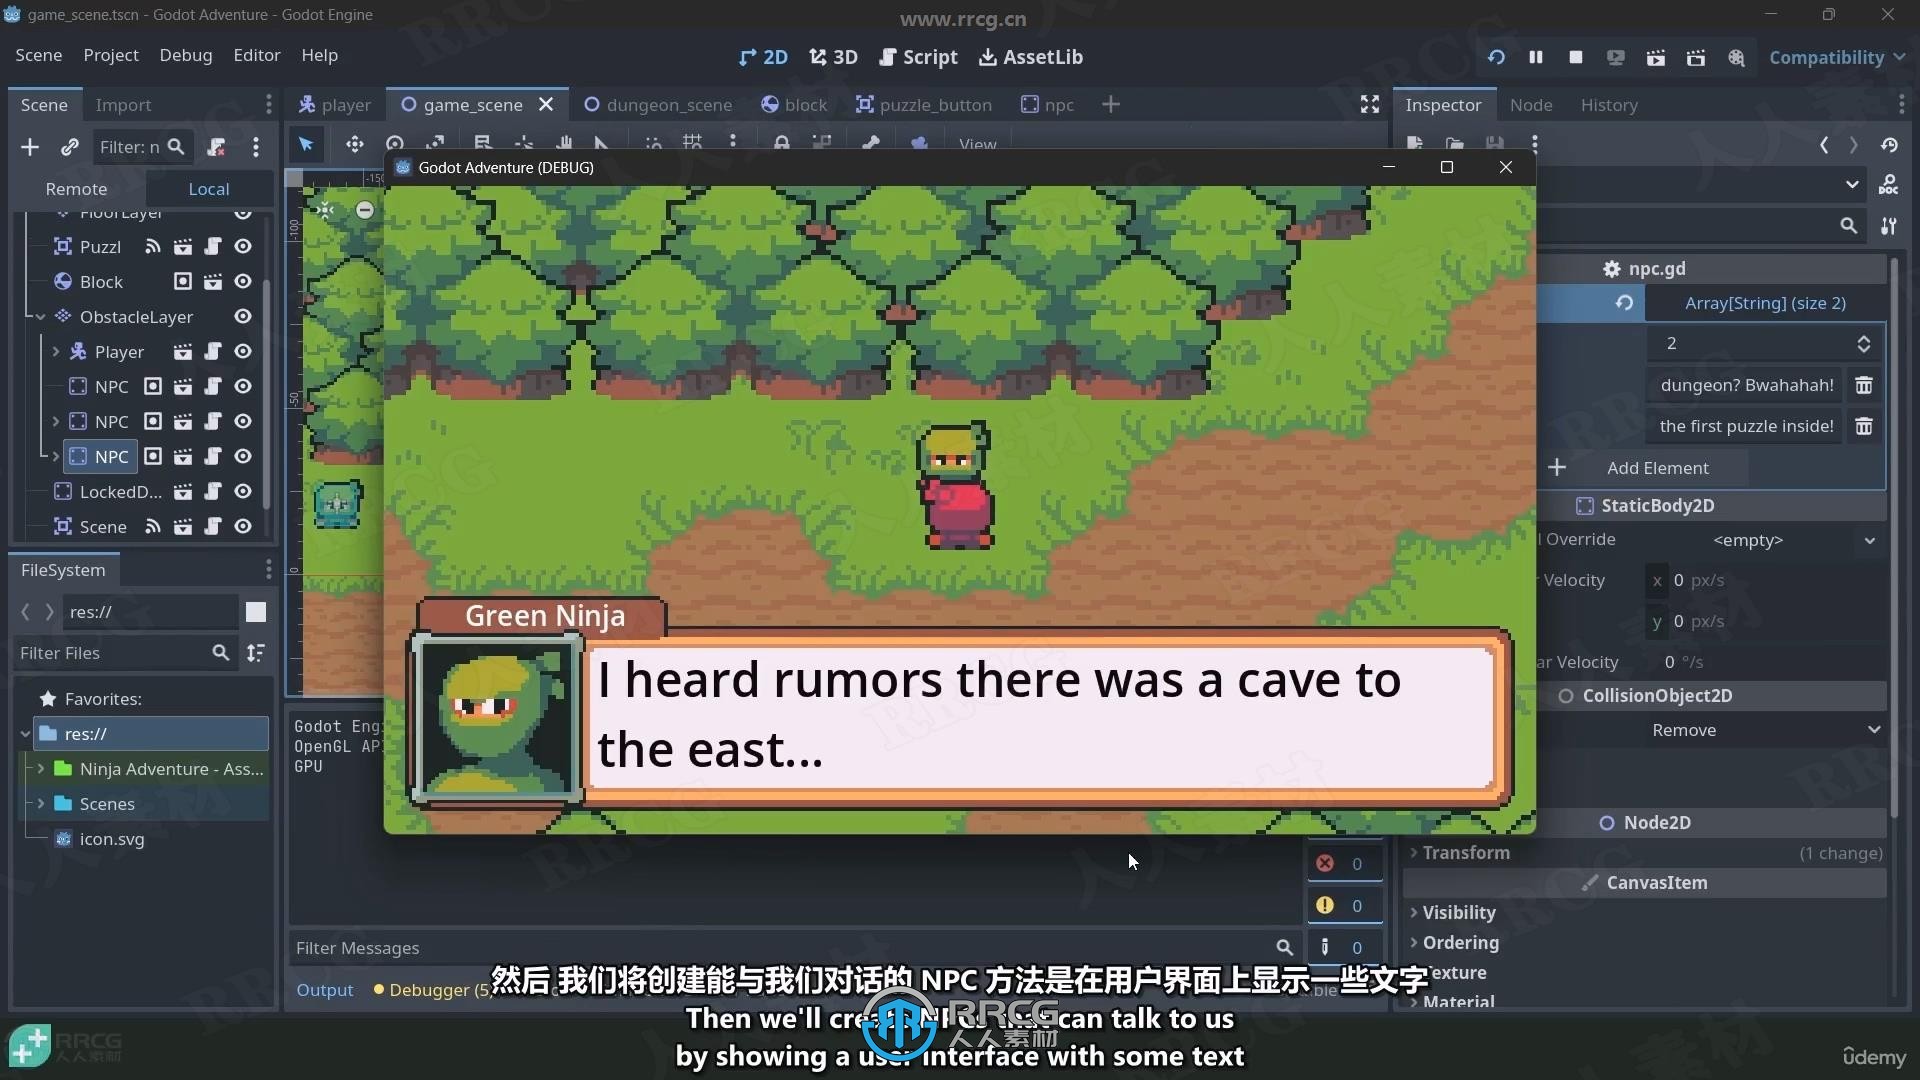Open Player node's scene in editor icon
Viewport: 1920px width, 1080px height.
click(182, 351)
